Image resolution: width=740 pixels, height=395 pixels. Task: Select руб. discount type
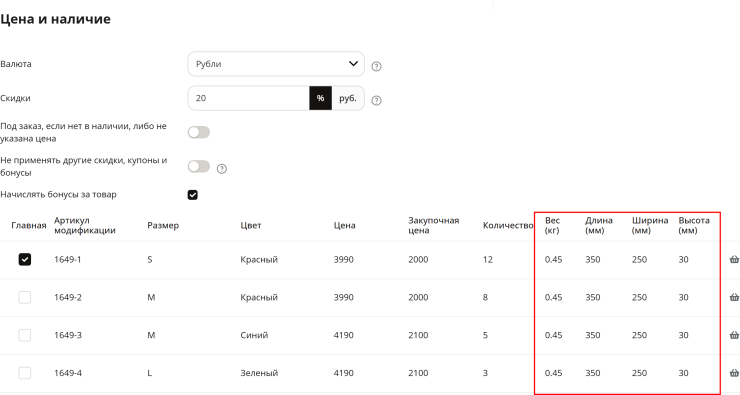[x=348, y=98]
